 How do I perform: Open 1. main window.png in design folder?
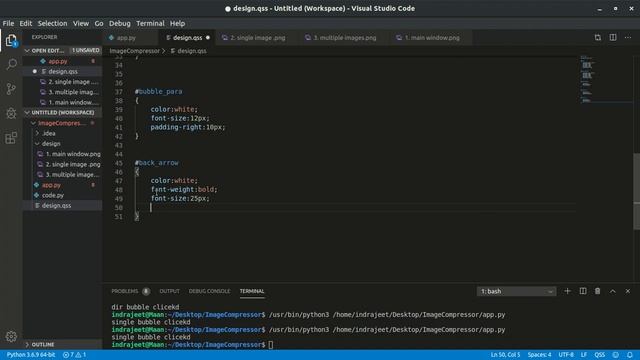[62, 154]
